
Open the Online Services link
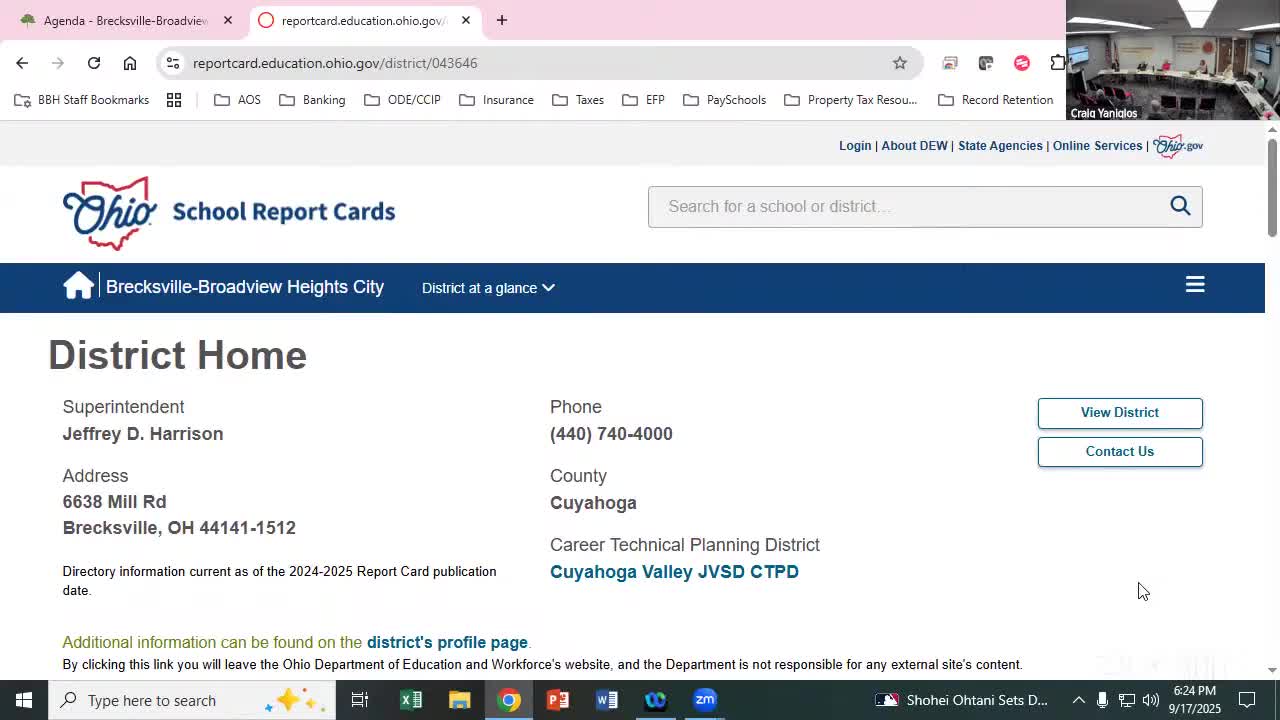(x=1097, y=146)
